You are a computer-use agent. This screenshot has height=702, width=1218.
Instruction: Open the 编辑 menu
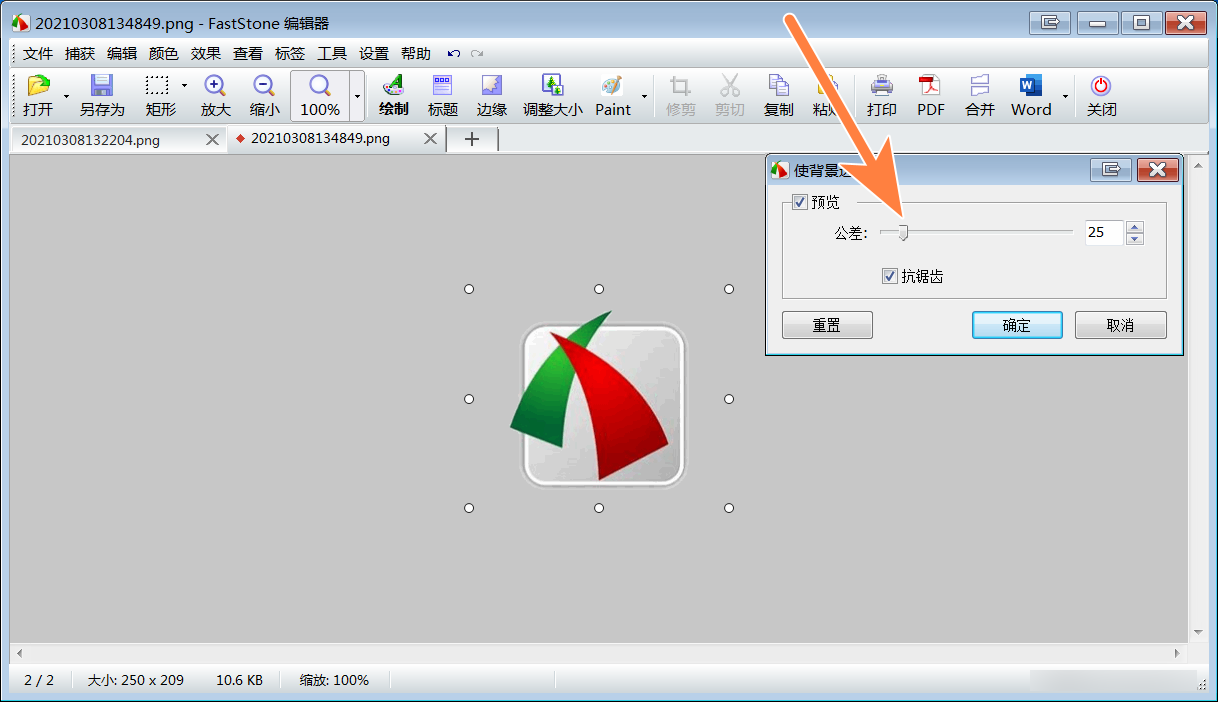122,54
